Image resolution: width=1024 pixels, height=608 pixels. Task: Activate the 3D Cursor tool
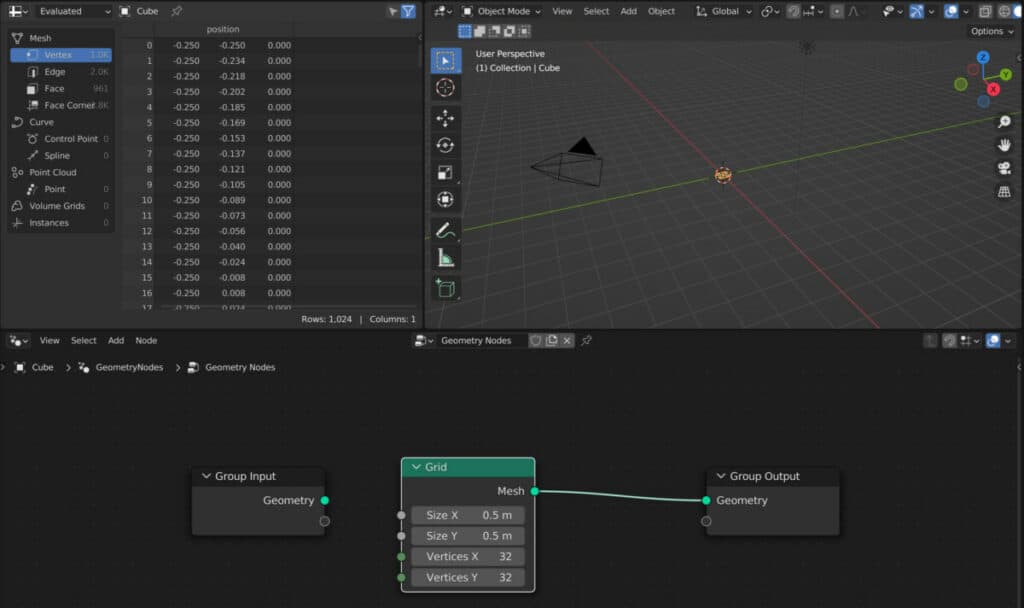[x=445, y=88]
